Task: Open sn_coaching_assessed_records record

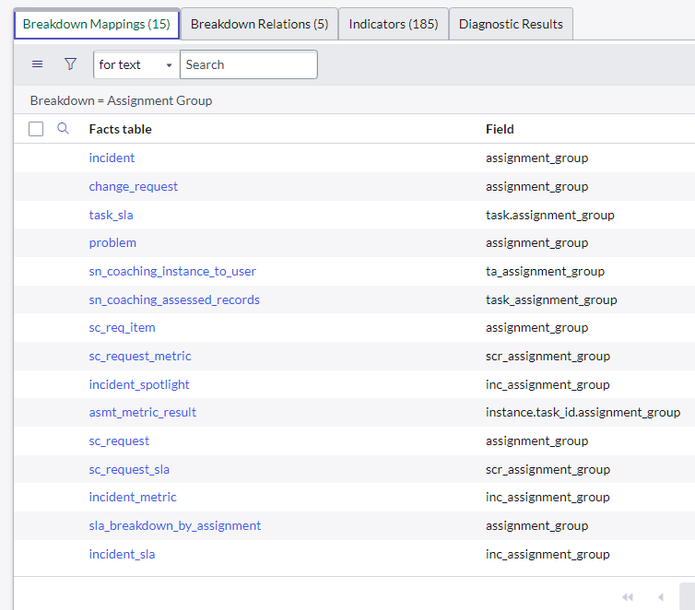Action: click(x=174, y=300)
